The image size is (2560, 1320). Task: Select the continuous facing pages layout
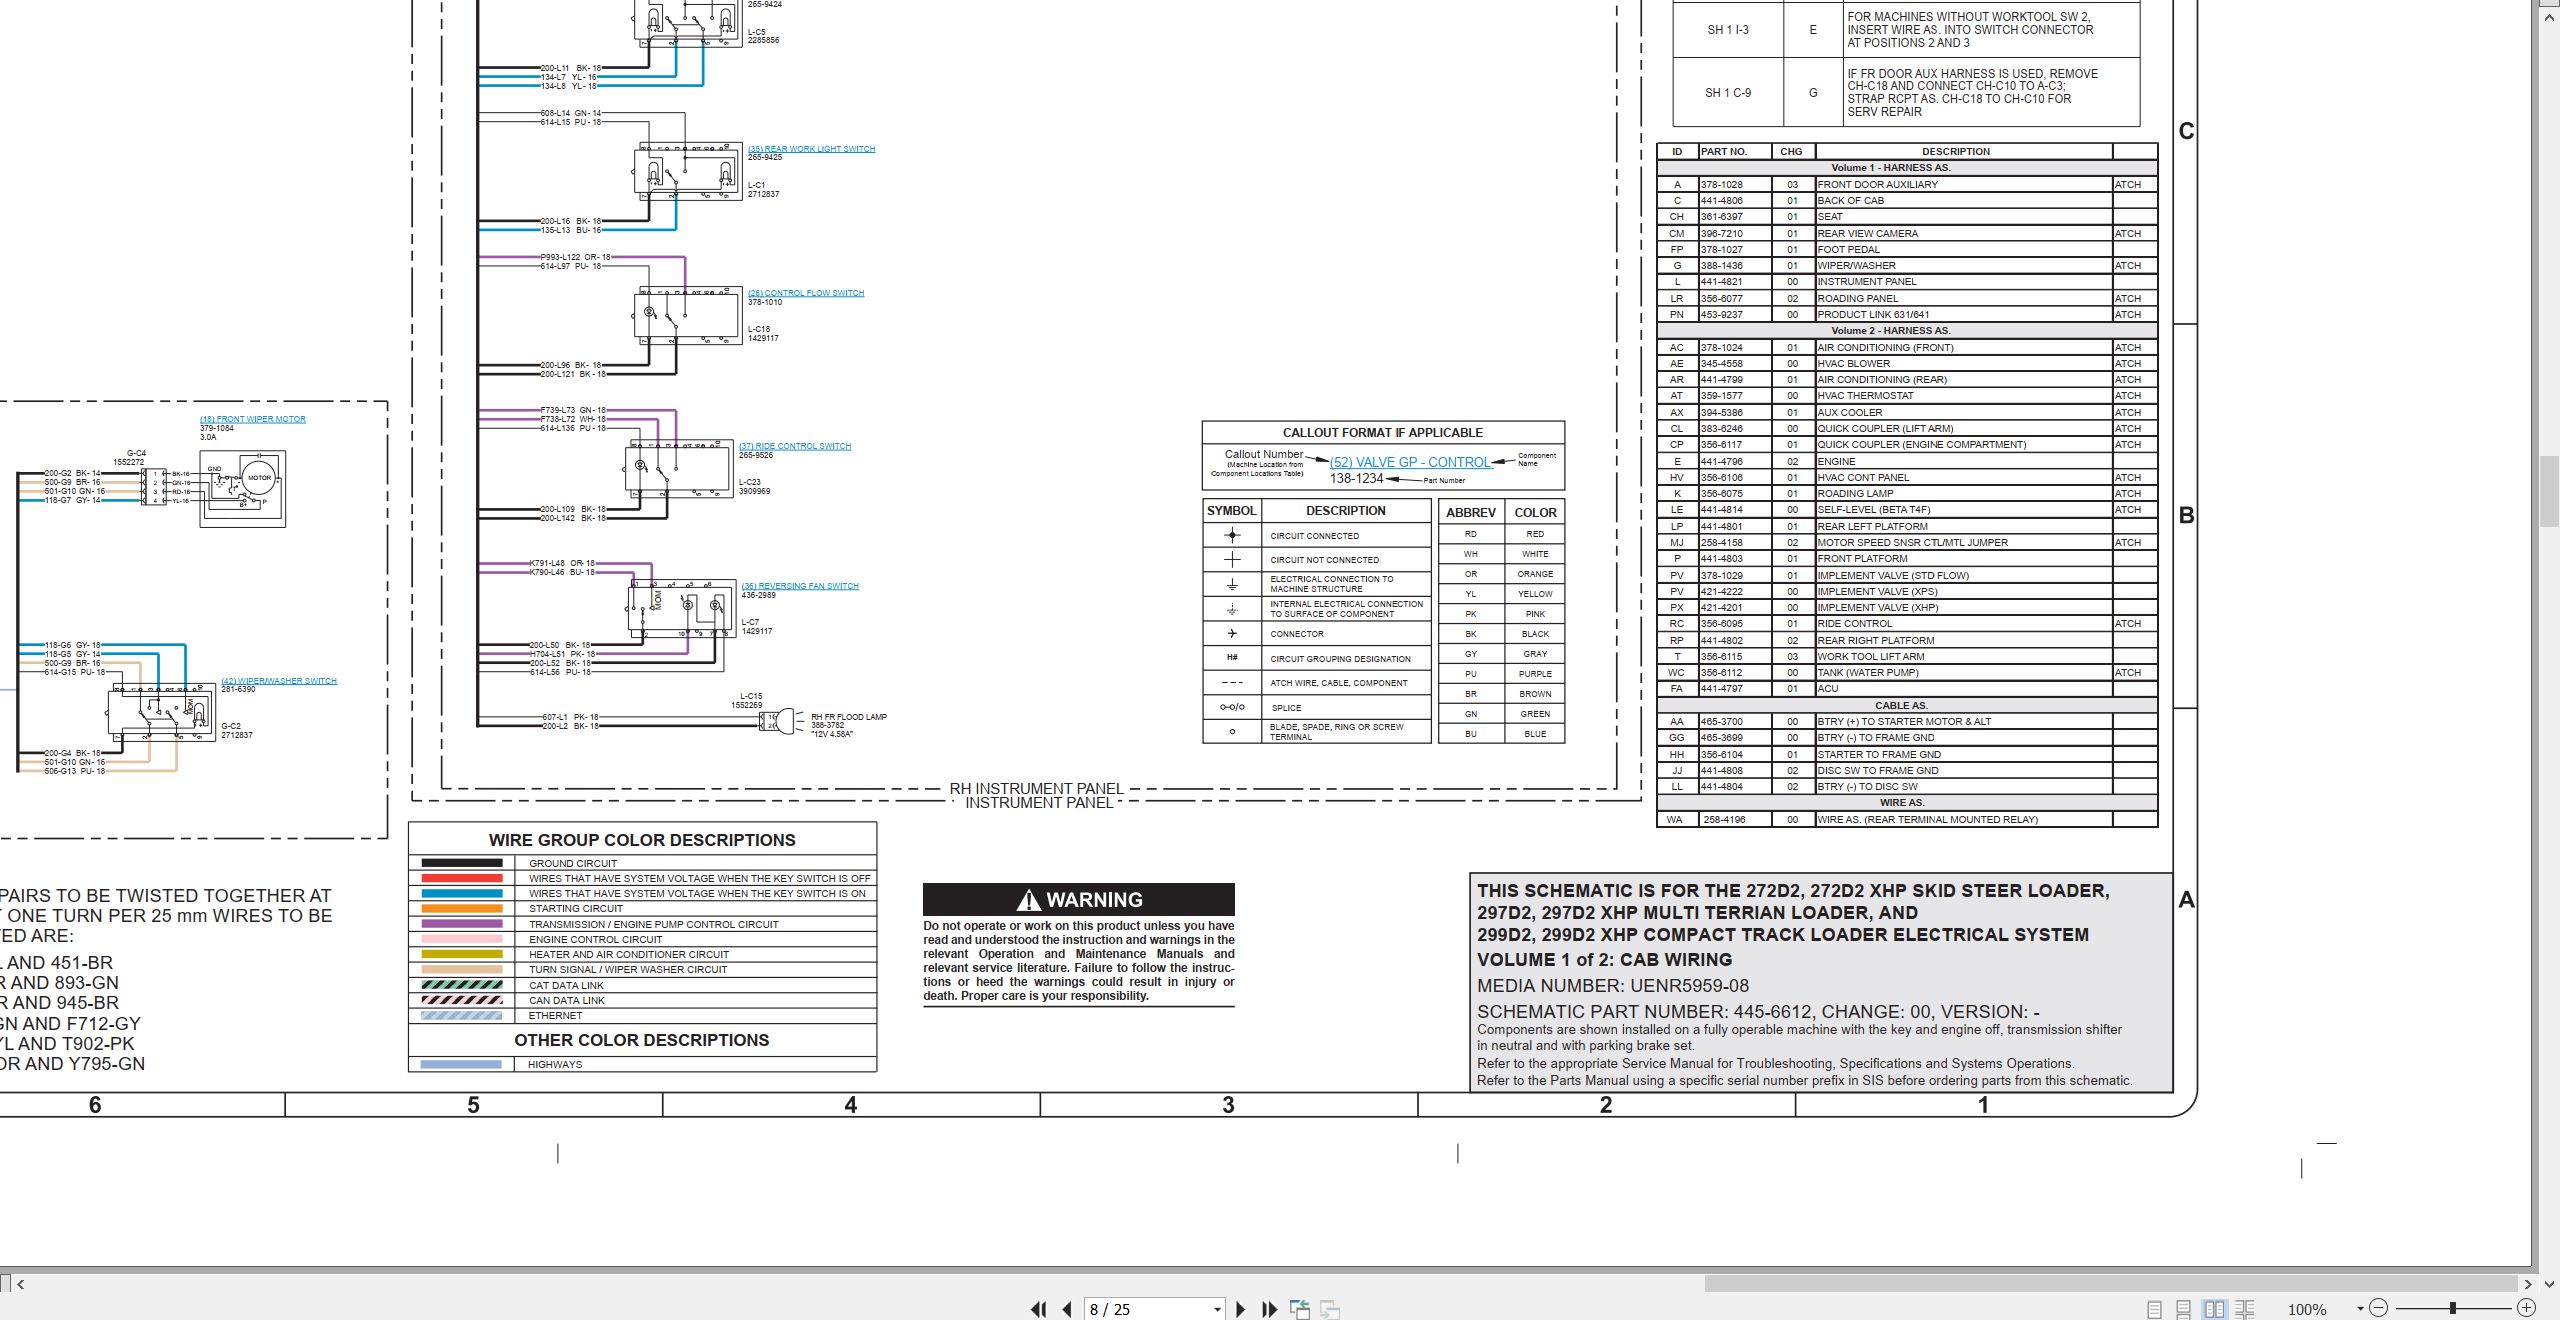[2245, 1309]
